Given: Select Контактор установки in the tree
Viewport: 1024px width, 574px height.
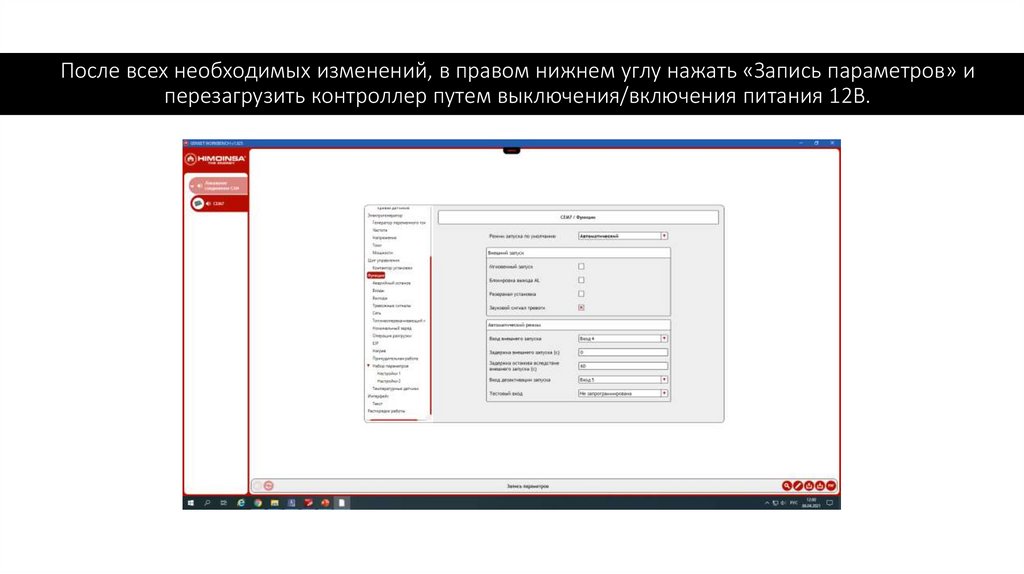Looking at the screenshot, I should (392, 268).
